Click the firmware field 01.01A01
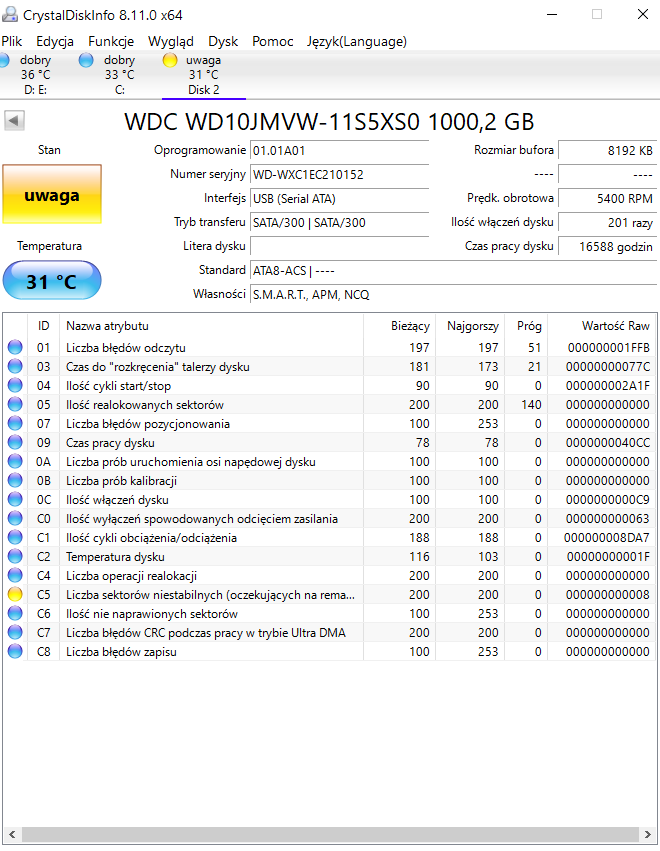Image resolution: width=660 pixels, height=851 pixels. click(339, 150)
